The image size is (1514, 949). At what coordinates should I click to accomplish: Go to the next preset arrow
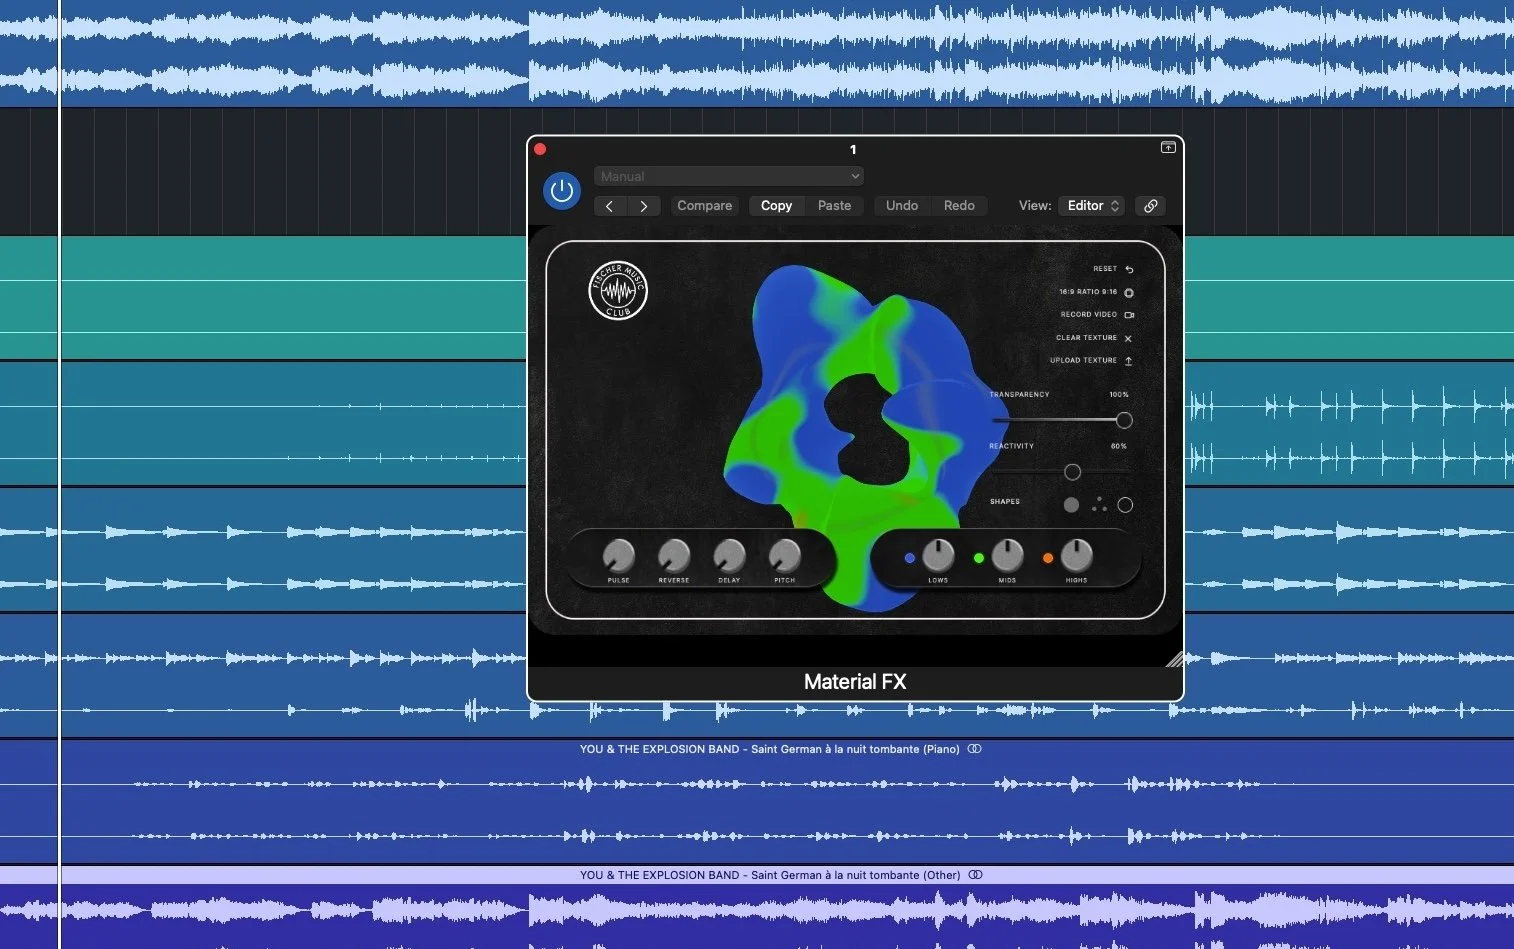(x=644, y=206)
